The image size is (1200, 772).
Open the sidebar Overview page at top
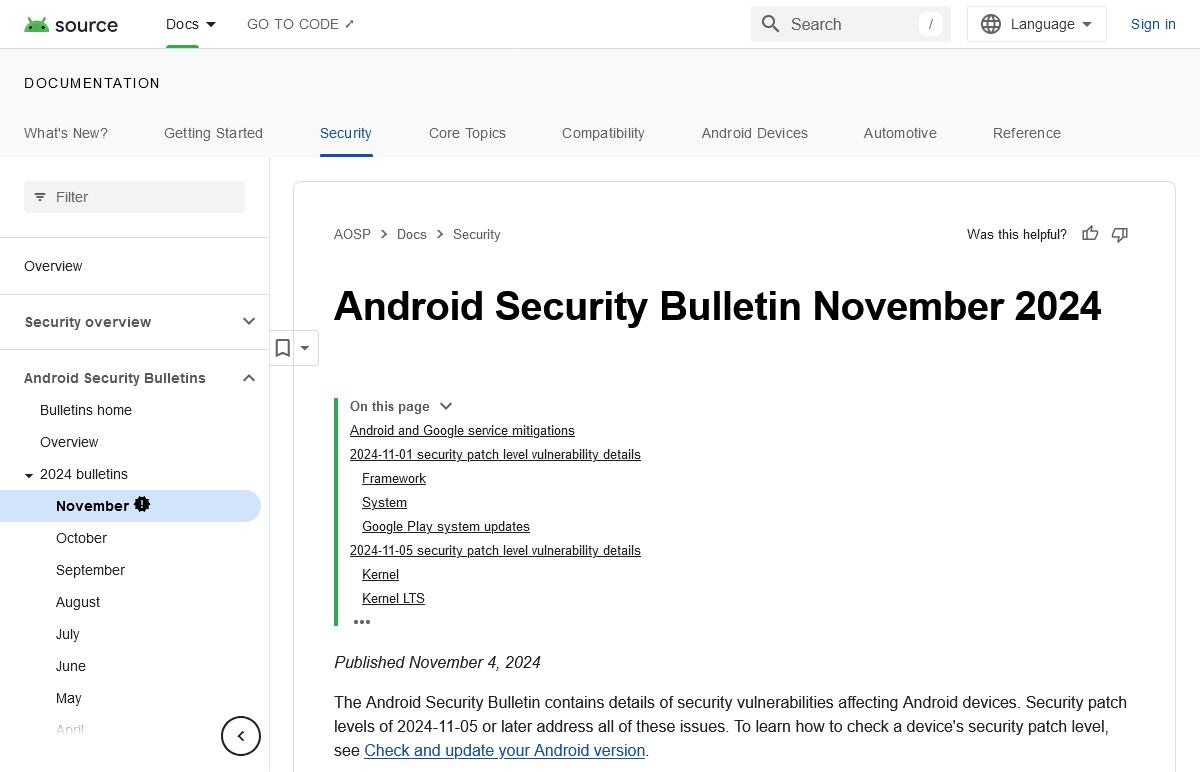click(x=53, y=266)
